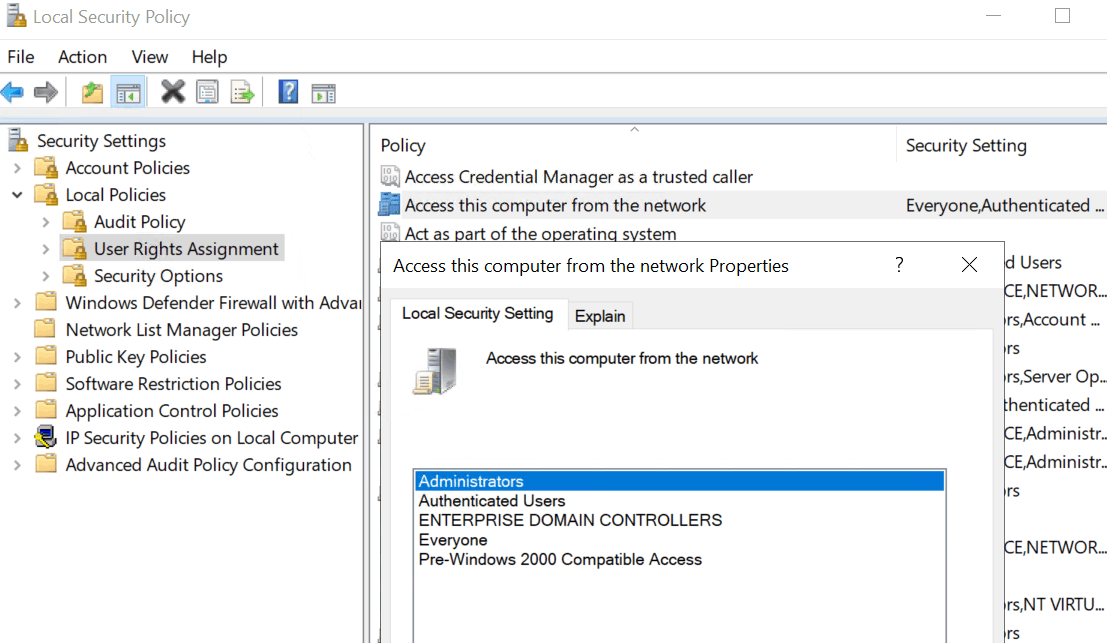Image resolution: width=1107 pixels, height=643 pixels.
Task: Open the File menu
Action: click(21, 56)
